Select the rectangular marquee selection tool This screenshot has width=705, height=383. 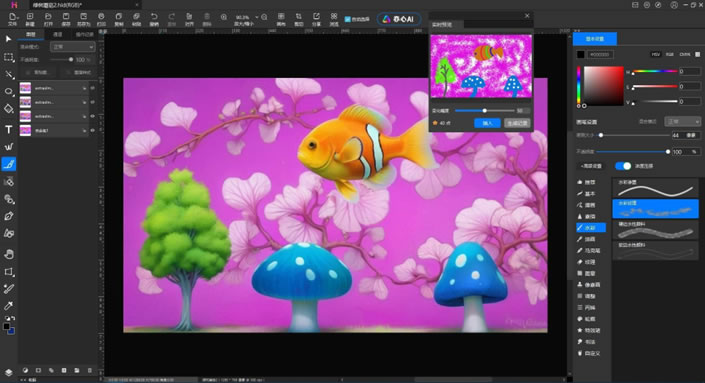[x=9, y=57]
